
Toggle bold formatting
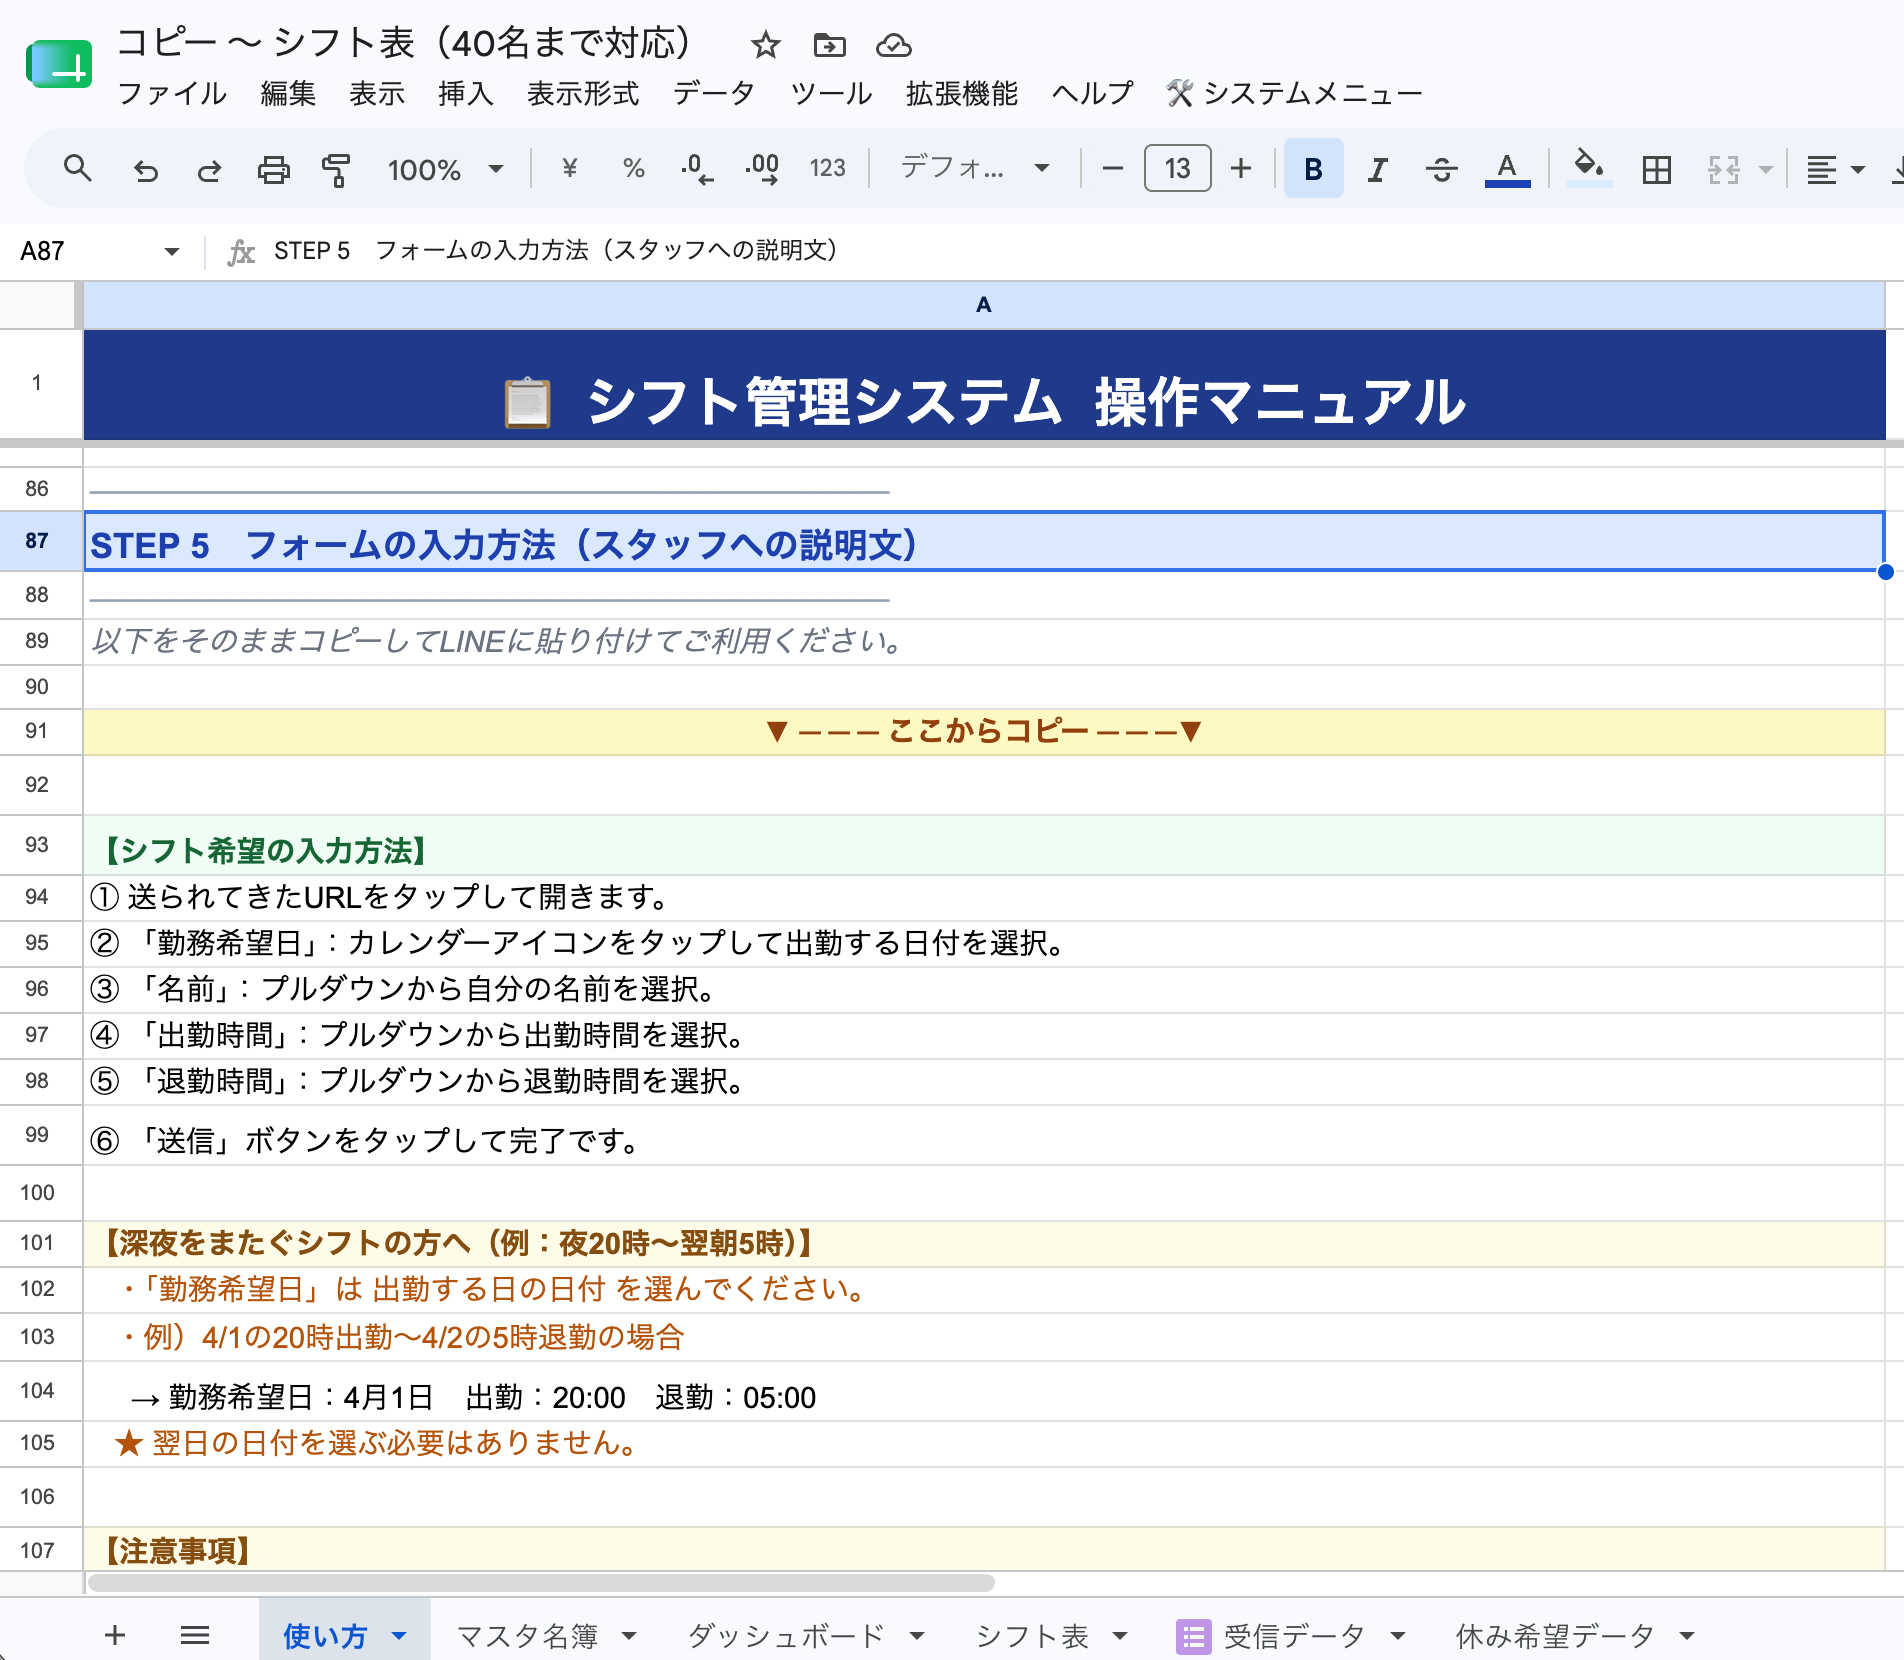coord(1313,169)
